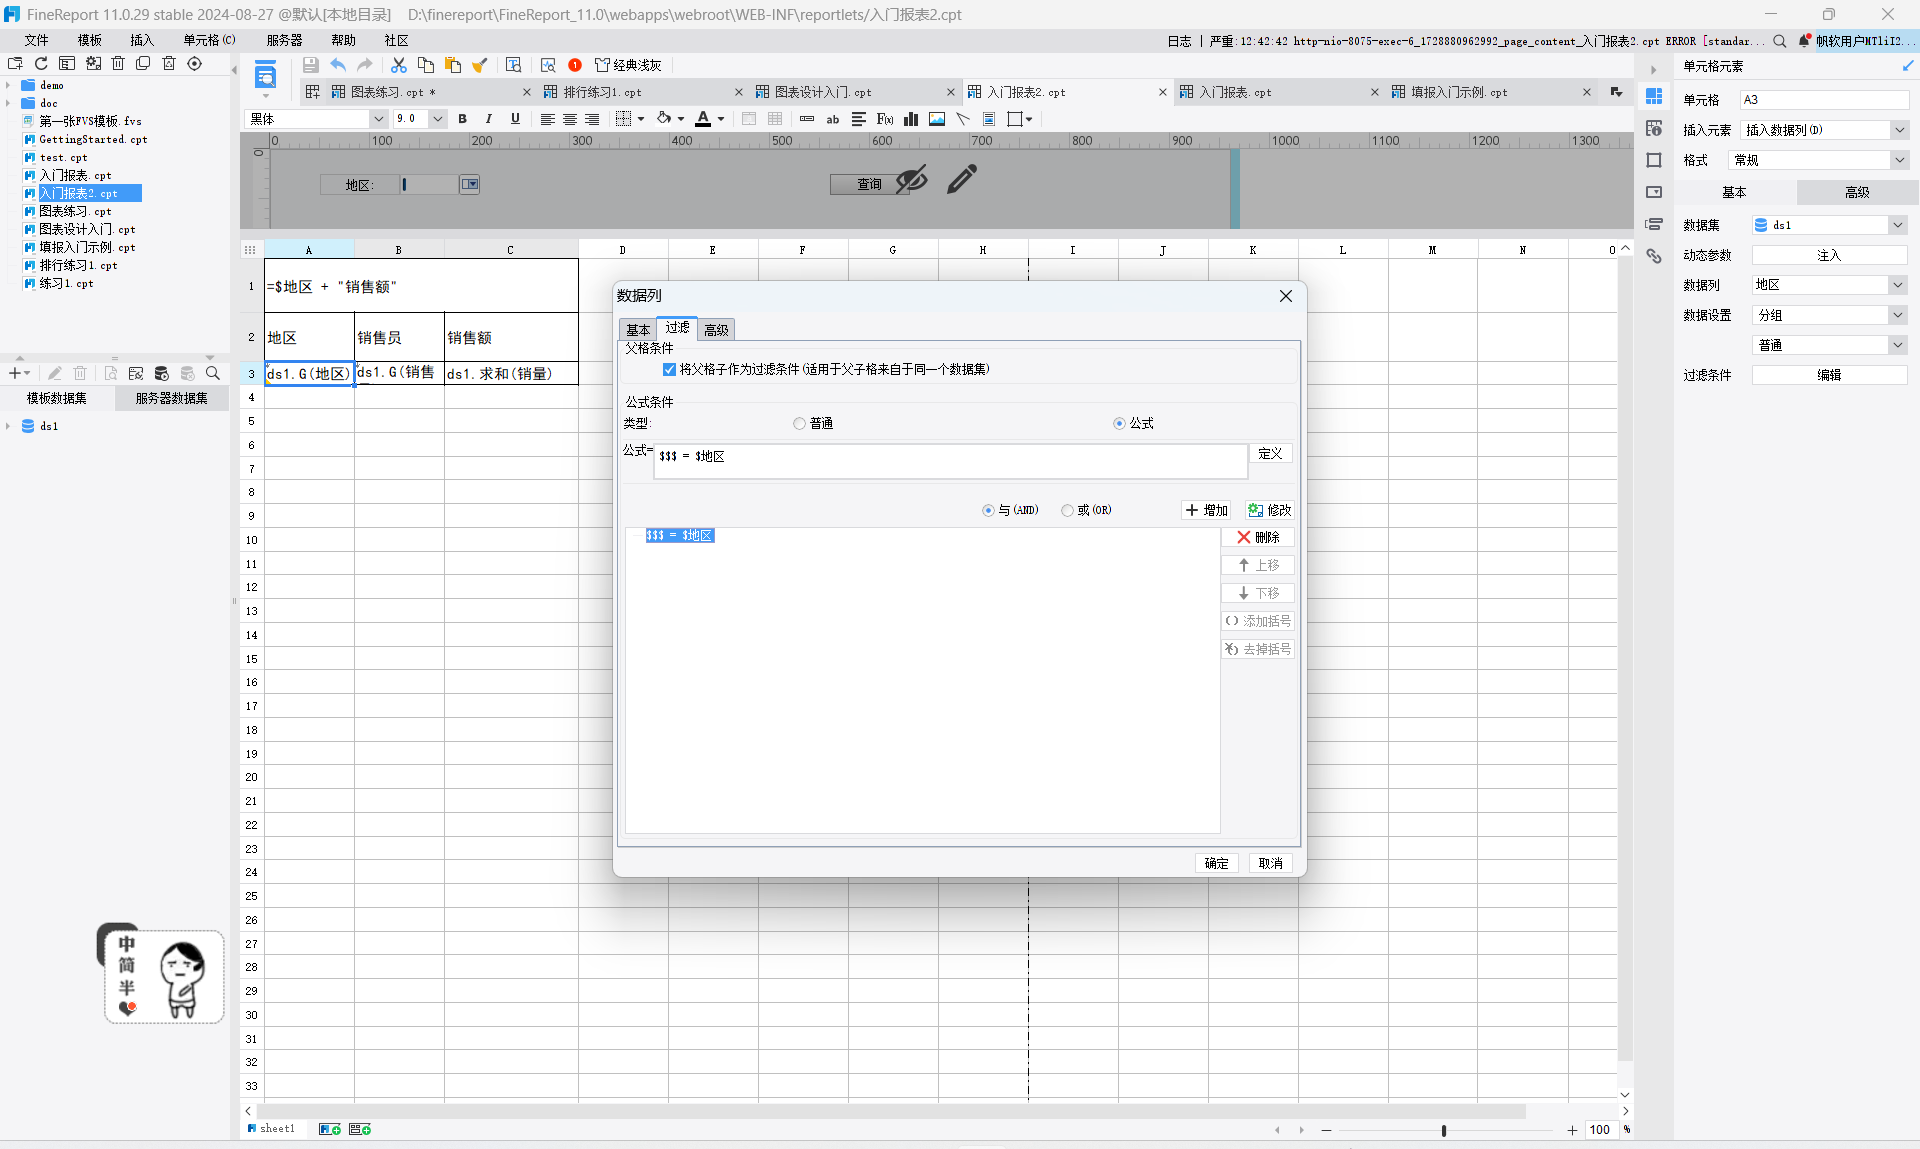Click the pencil edit icon in parameter pane
This screenshot has height=1149, width=1920.
962,180
